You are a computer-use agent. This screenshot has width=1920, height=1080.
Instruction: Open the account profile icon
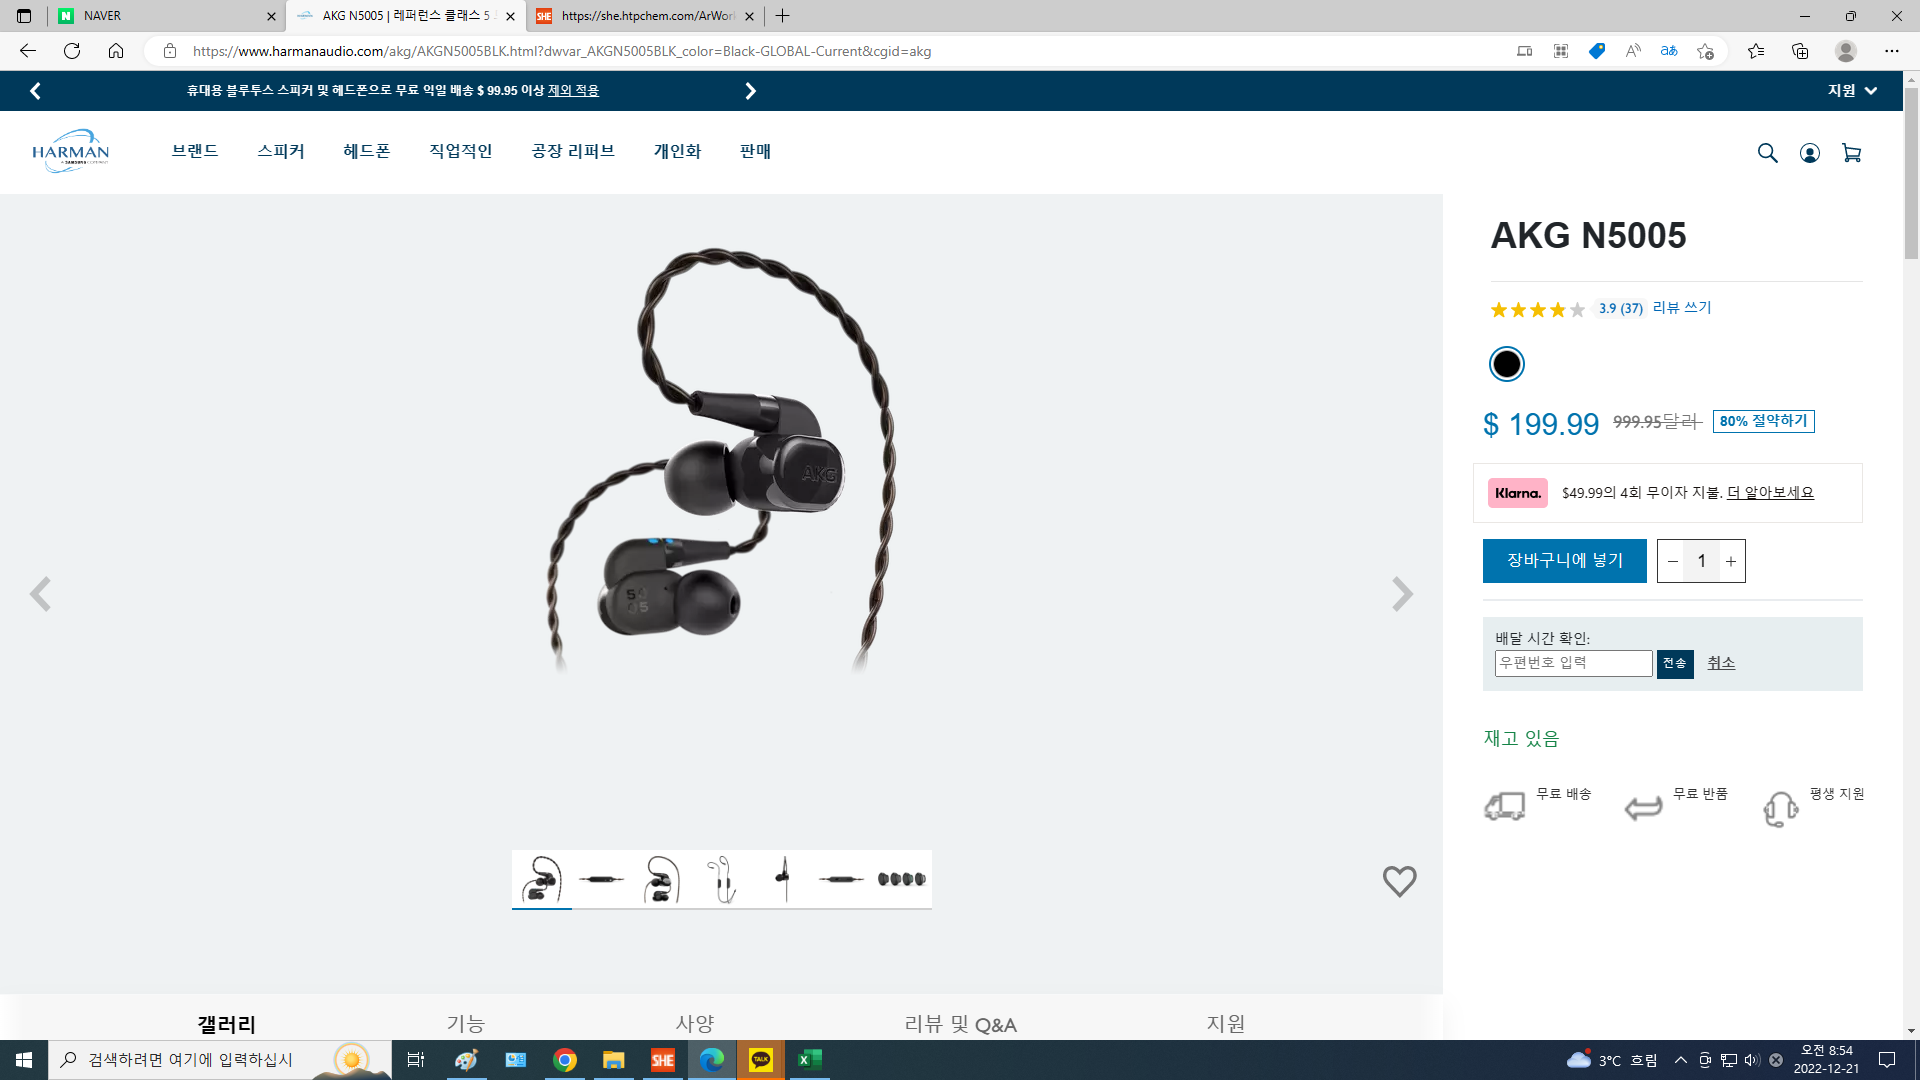(1809, 153)
